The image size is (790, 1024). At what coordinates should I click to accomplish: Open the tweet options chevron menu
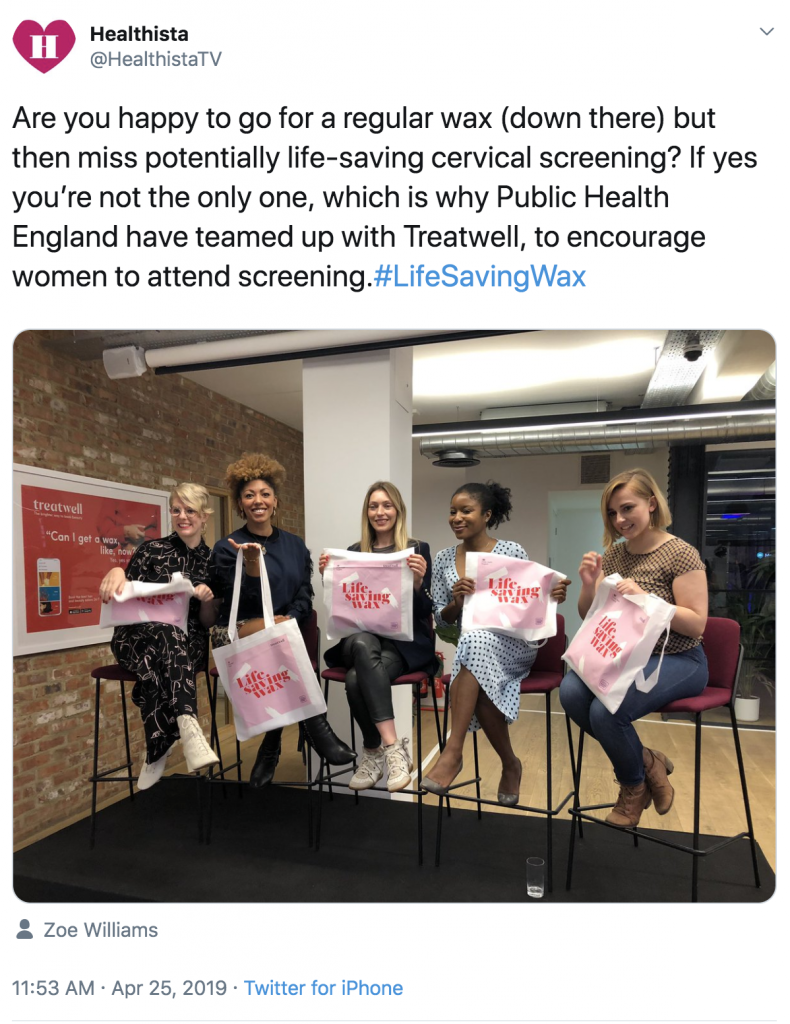click(x=767, y=31)
